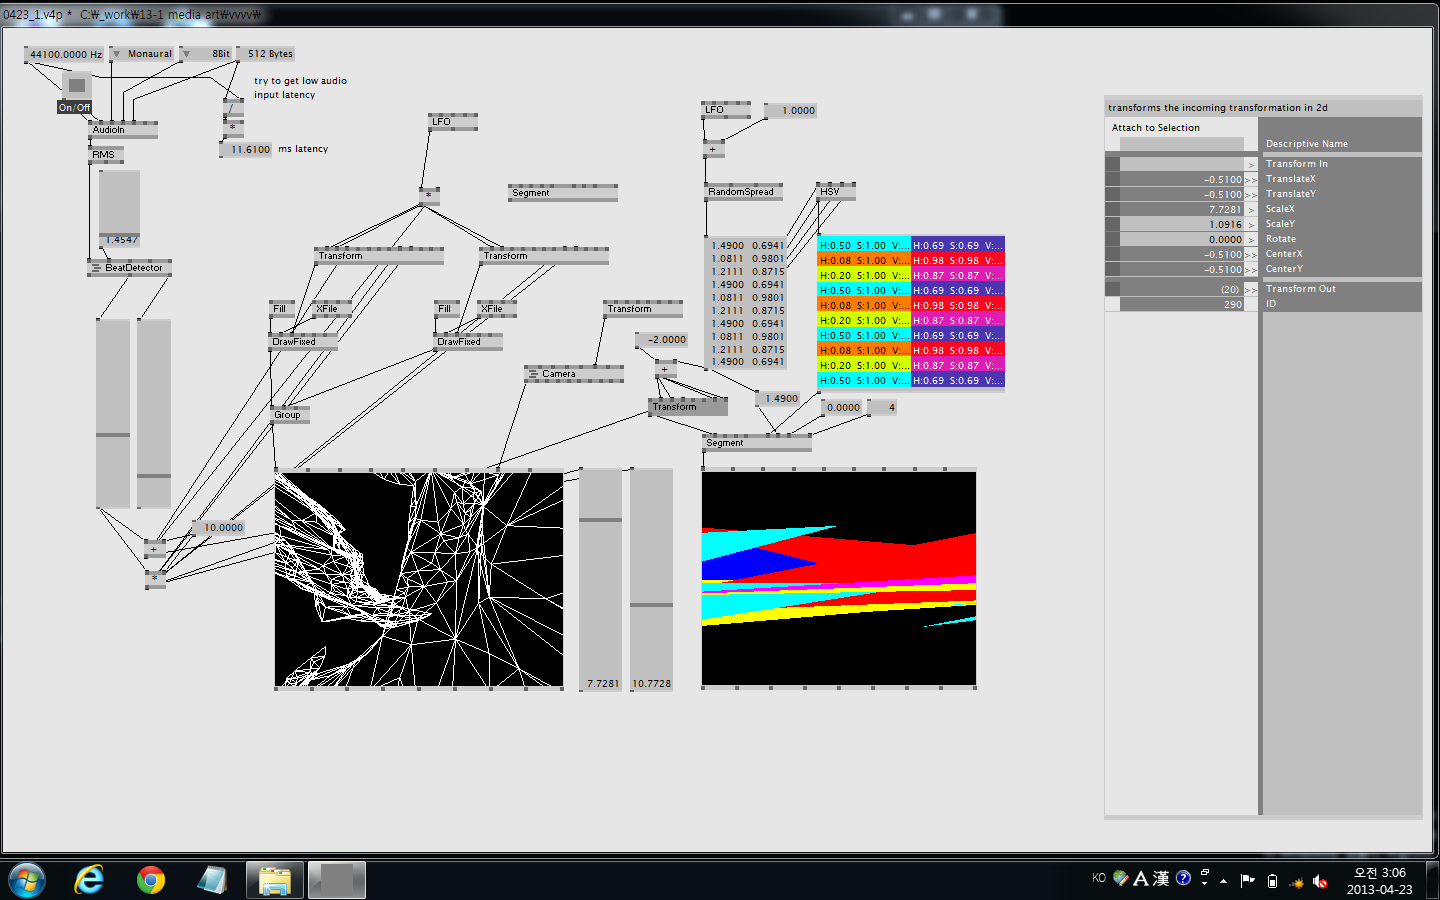Open the notebook app pinned after Chrome

pyautogui.click(x=212, y=880)
